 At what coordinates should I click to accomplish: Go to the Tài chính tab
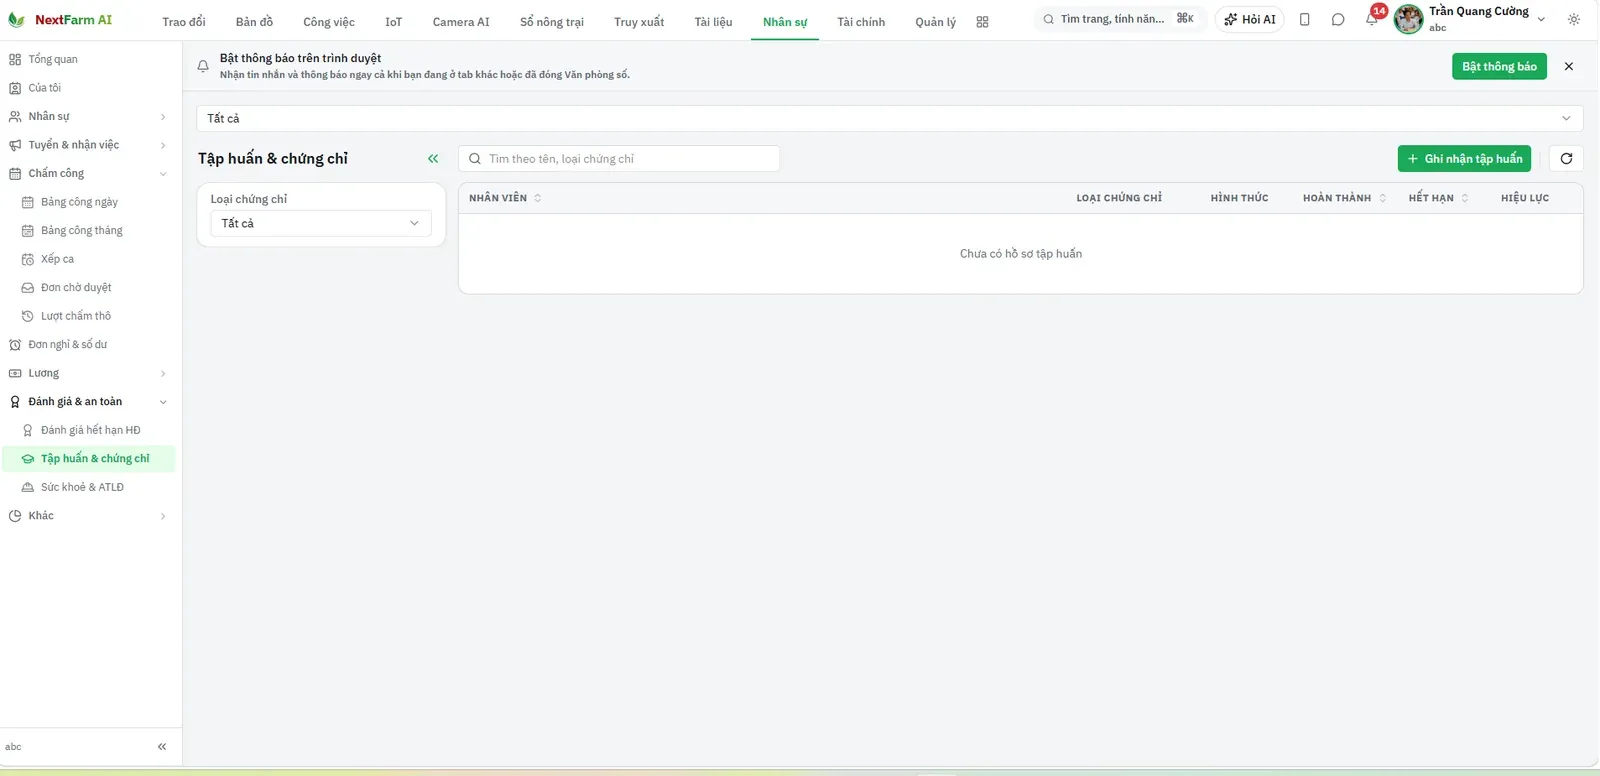(x=861, y=22)
